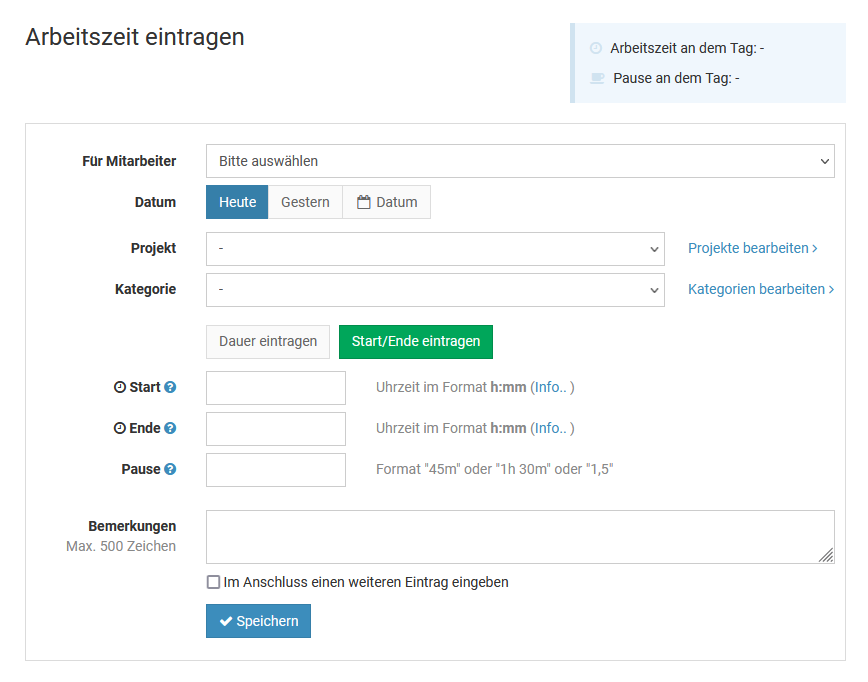Click the clock icon beside the Start label

[x=120, y=388]
